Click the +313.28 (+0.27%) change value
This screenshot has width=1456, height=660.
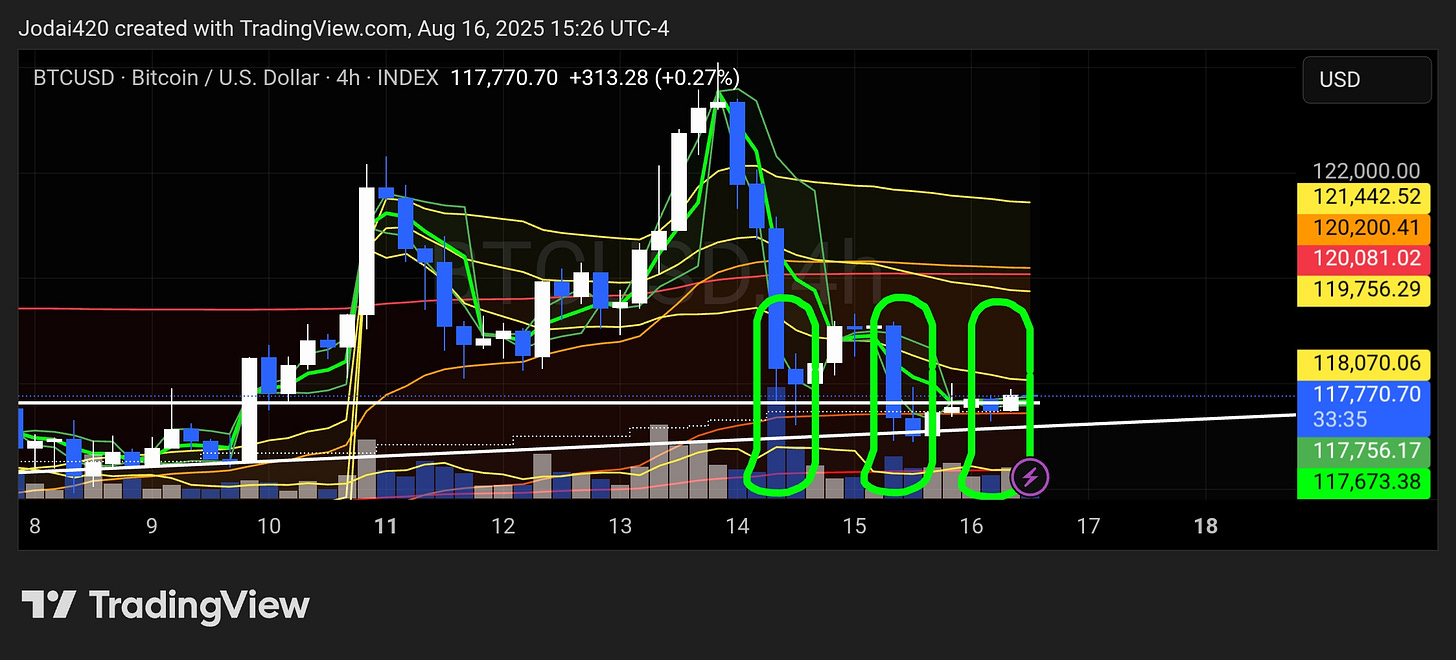pyautogui.click(x=655, y=78)
